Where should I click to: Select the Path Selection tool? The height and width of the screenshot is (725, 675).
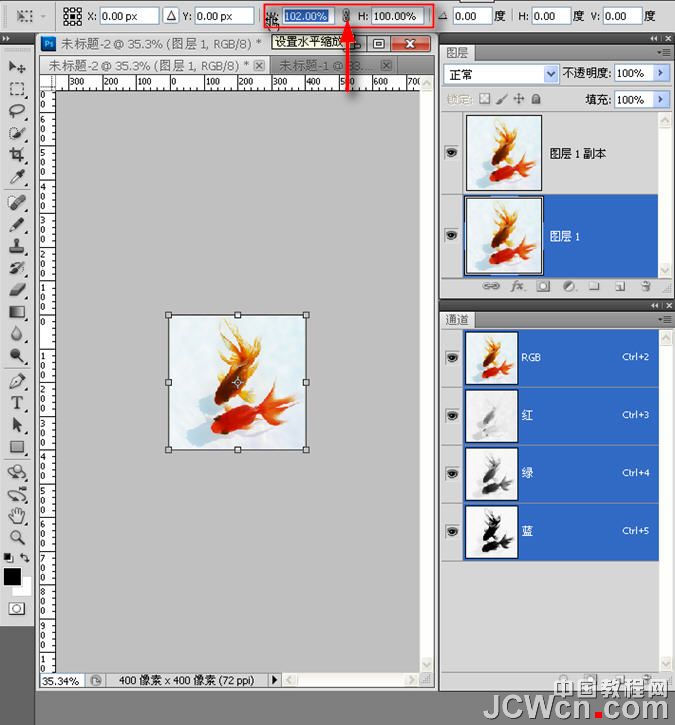(x=17, y=425)
